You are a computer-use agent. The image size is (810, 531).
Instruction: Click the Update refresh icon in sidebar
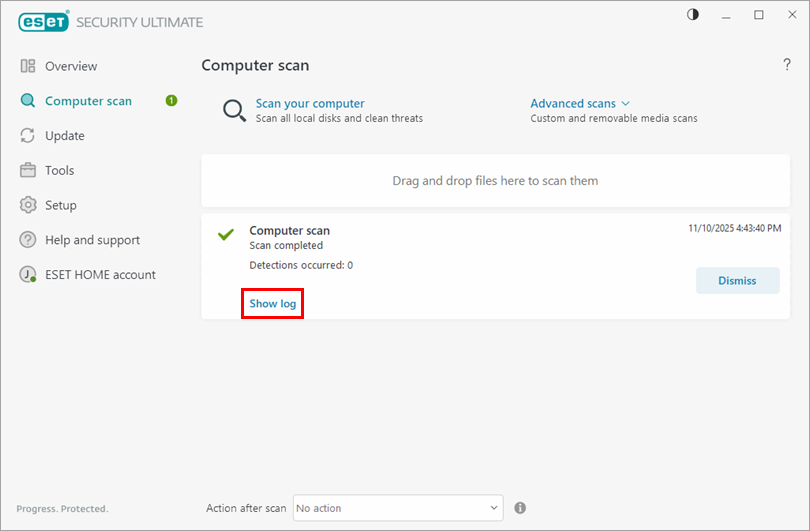(x=28, y=136)
